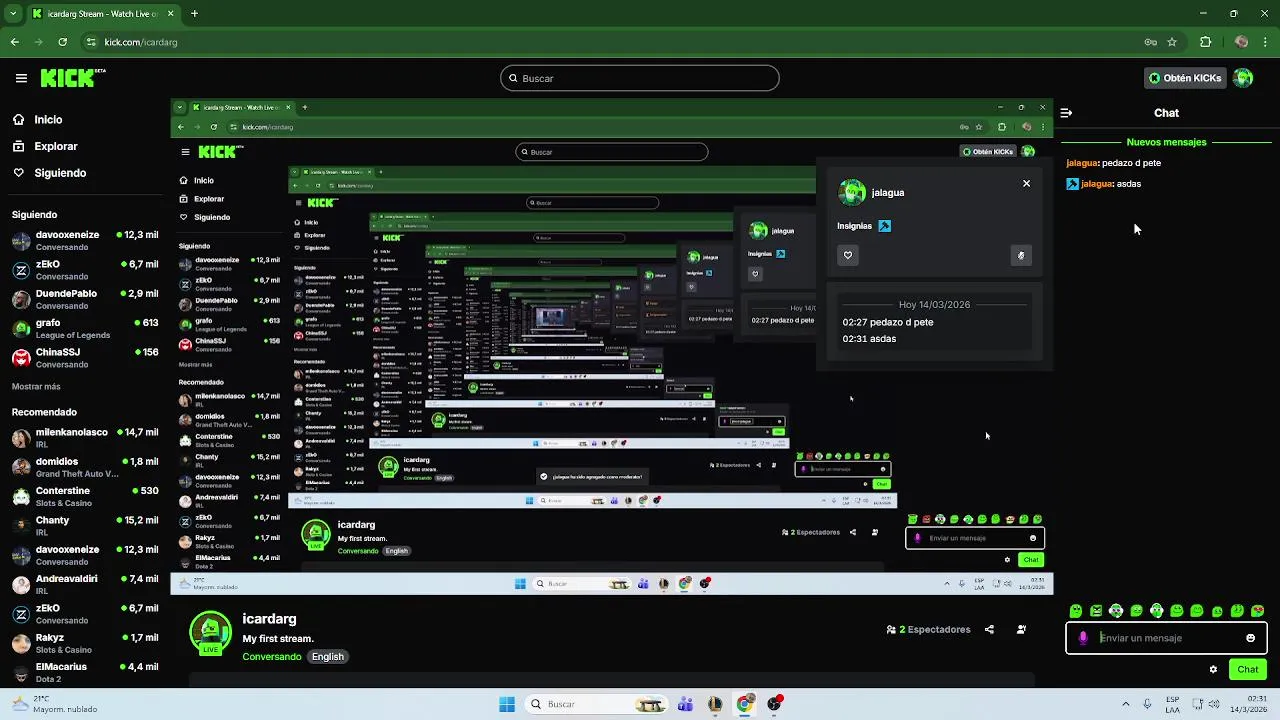Open the Conversando category link
The image size is (1280, 720).
click(x=271, y=657)
